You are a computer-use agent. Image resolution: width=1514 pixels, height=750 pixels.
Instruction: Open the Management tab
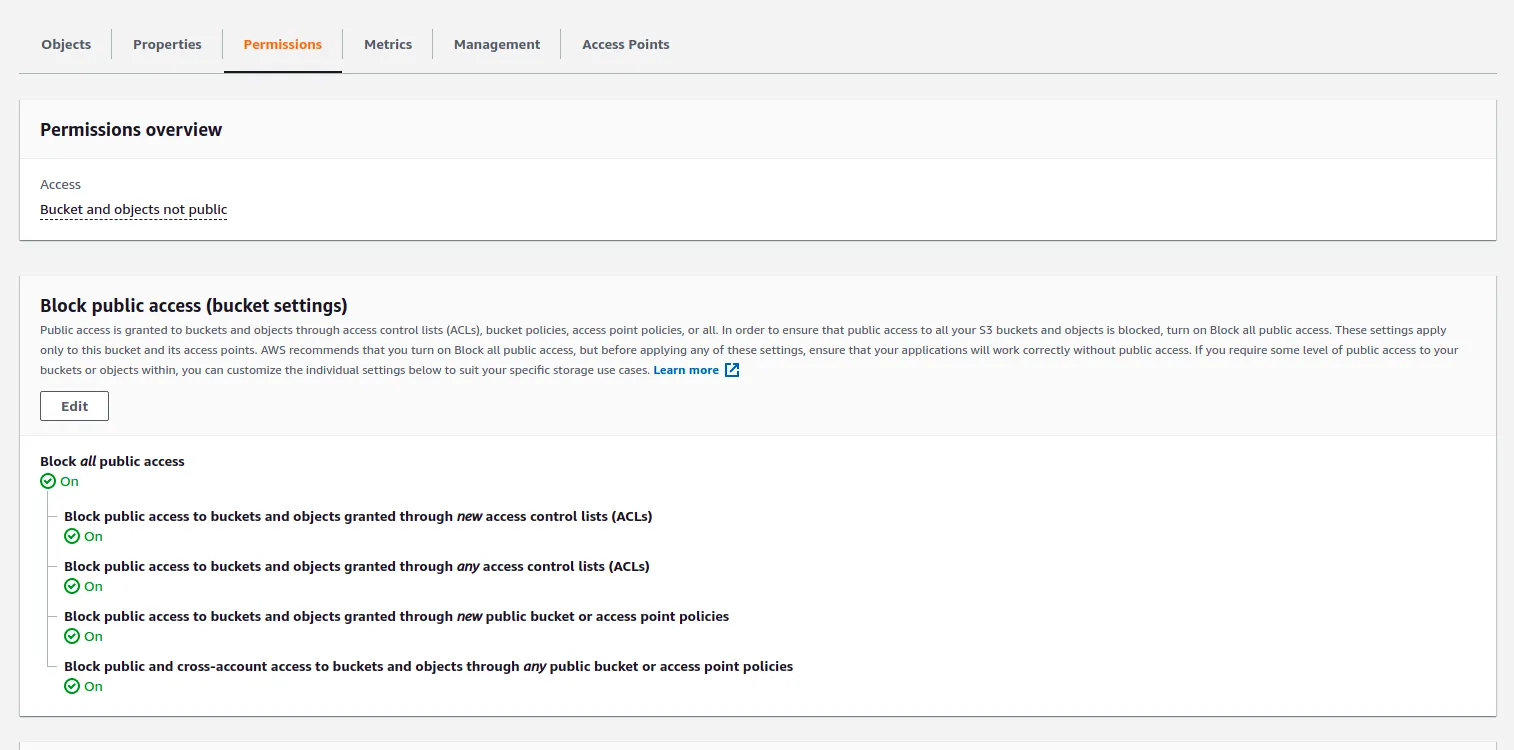tap(497, 44)
